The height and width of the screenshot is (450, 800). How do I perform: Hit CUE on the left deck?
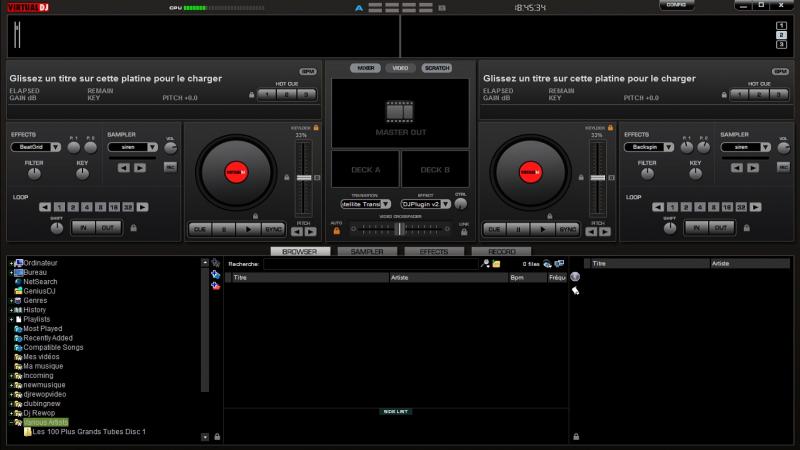(200, 230)
